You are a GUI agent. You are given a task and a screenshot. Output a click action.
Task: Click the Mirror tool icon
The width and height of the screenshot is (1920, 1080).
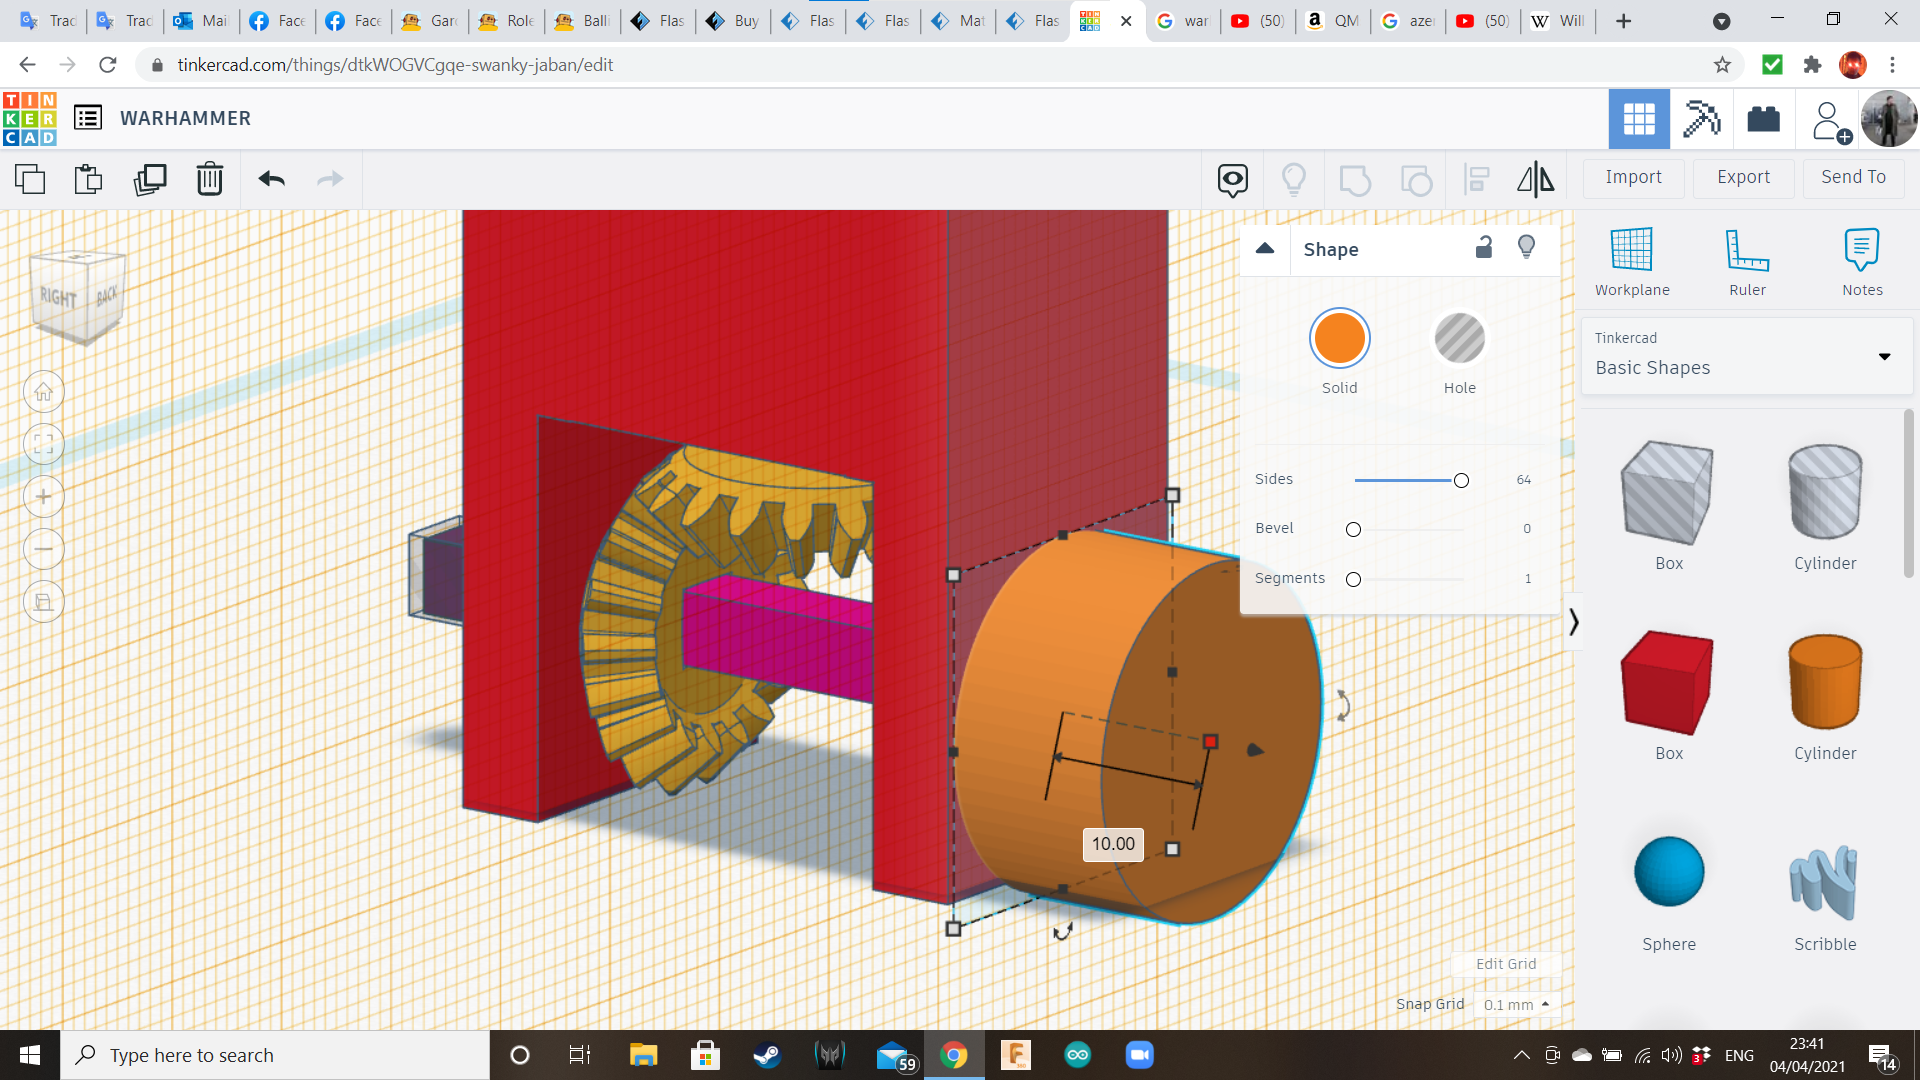pos(1535,179)
